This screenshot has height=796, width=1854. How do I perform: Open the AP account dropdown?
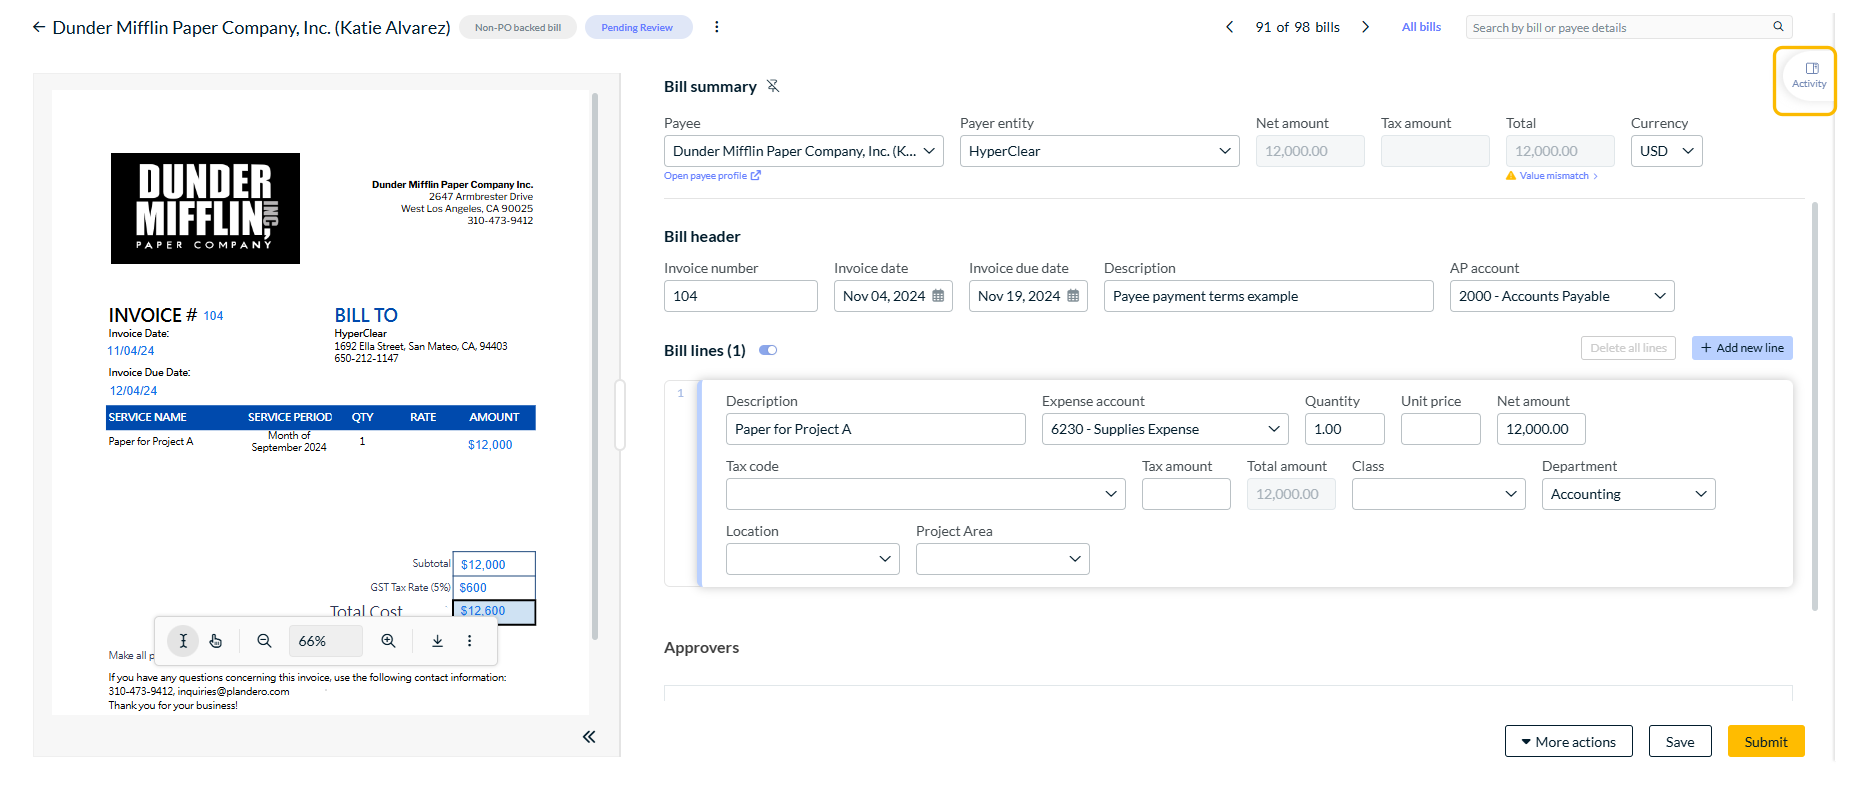coord(1562,296)
